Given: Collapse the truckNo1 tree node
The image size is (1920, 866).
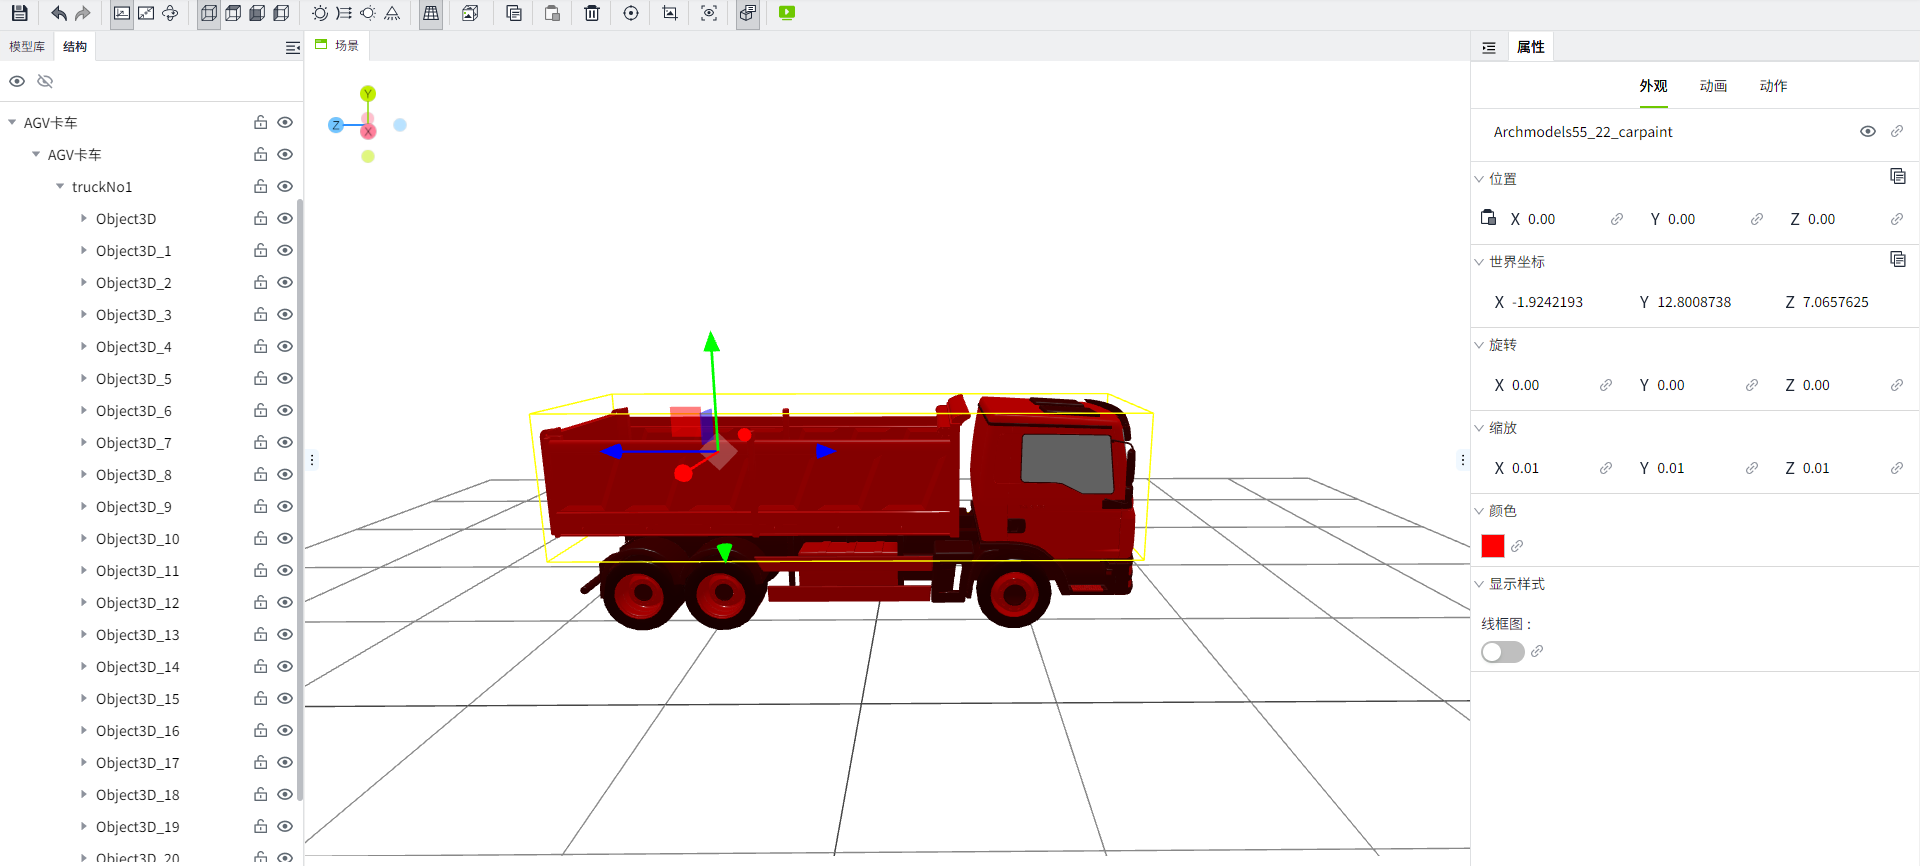Looking at the screenshot, I should pos(60,187).
